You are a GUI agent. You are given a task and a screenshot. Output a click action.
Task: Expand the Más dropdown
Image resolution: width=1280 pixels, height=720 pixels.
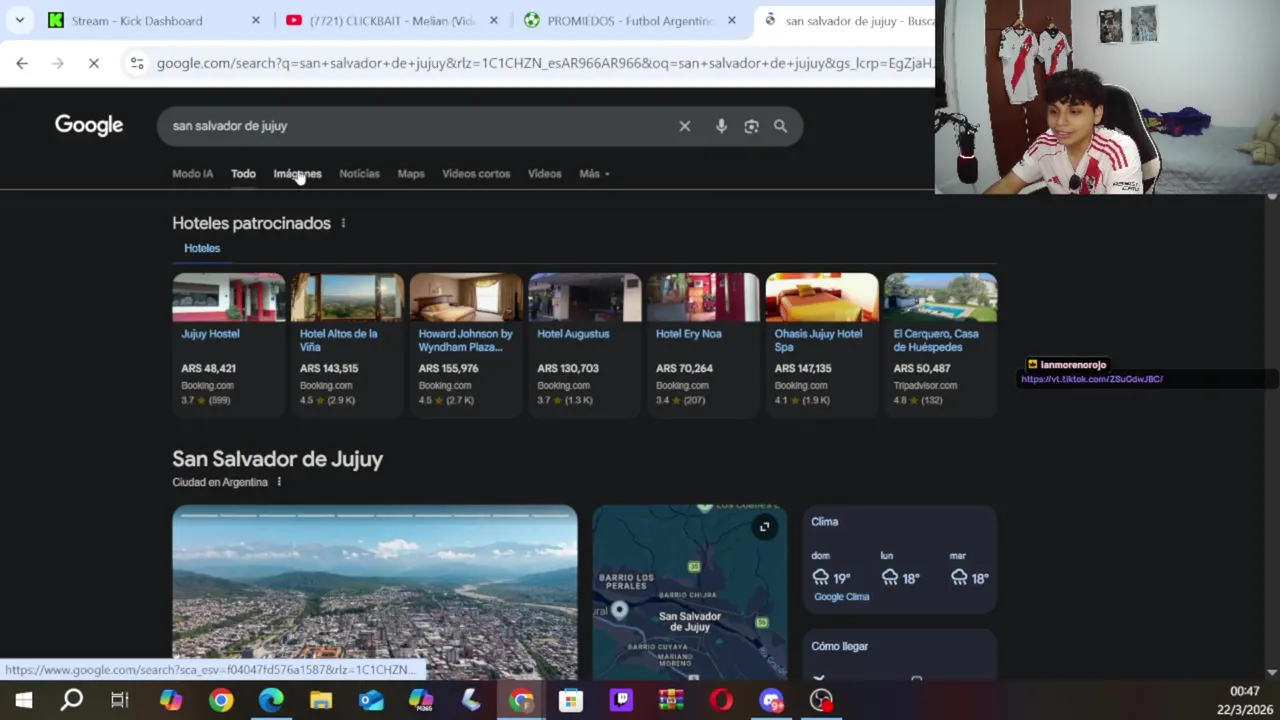pos(594,174)
